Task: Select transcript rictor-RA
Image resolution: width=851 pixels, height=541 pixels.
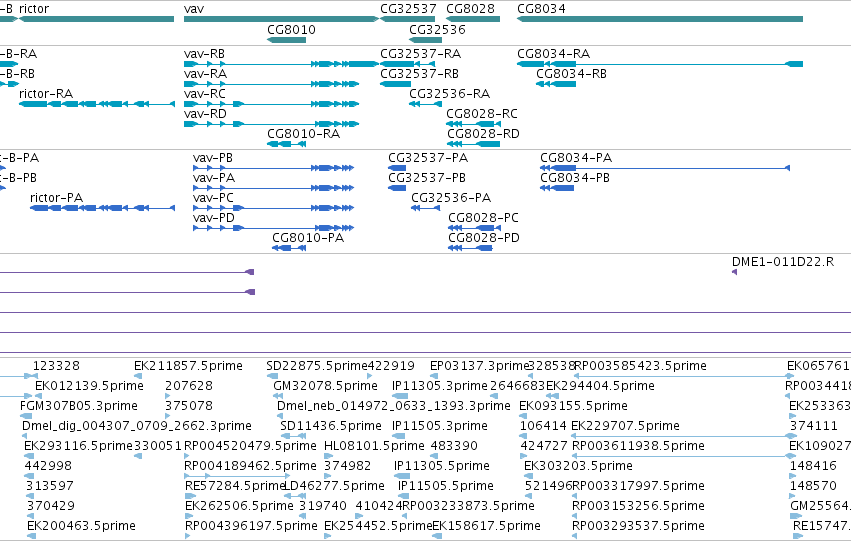Action: [x=97, y=104]
